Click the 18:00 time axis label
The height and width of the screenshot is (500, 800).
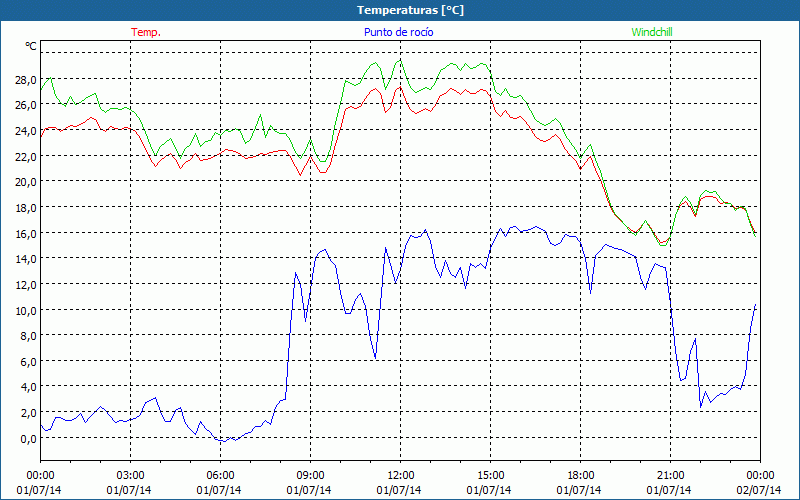click(580, 476)
